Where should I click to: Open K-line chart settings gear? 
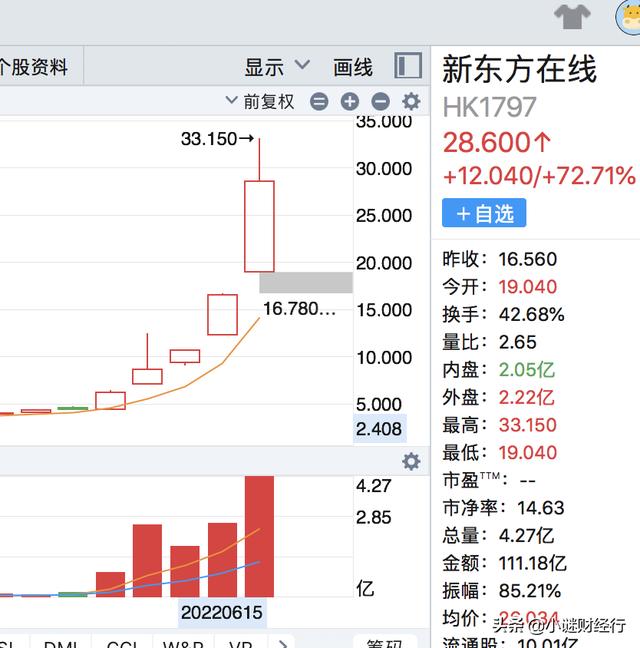click(x=411, y=102)
